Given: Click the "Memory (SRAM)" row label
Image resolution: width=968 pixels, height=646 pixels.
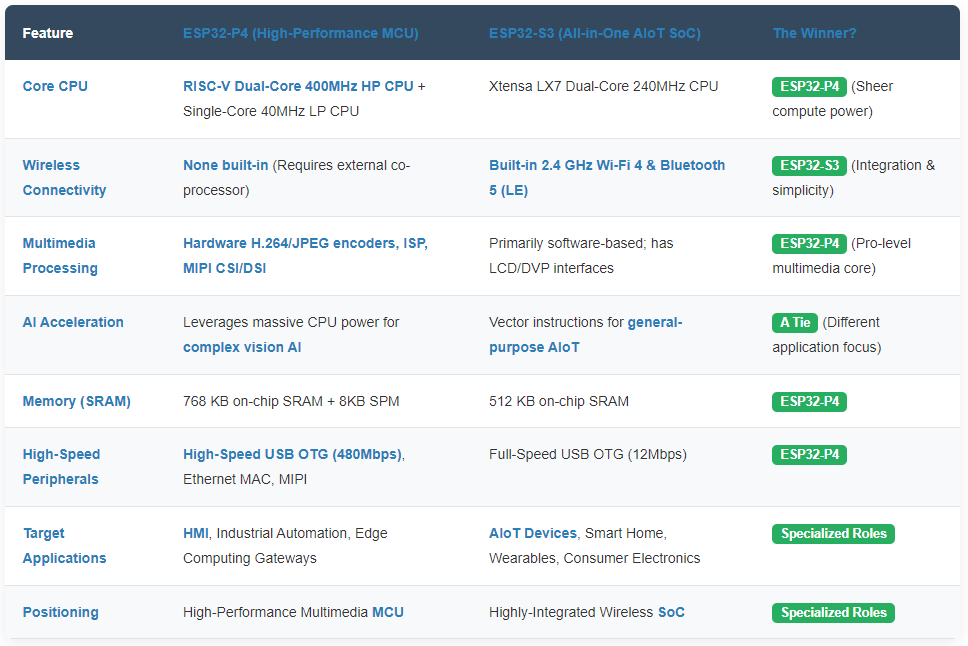Looking at the screenshot, I should tap(76, 401).
